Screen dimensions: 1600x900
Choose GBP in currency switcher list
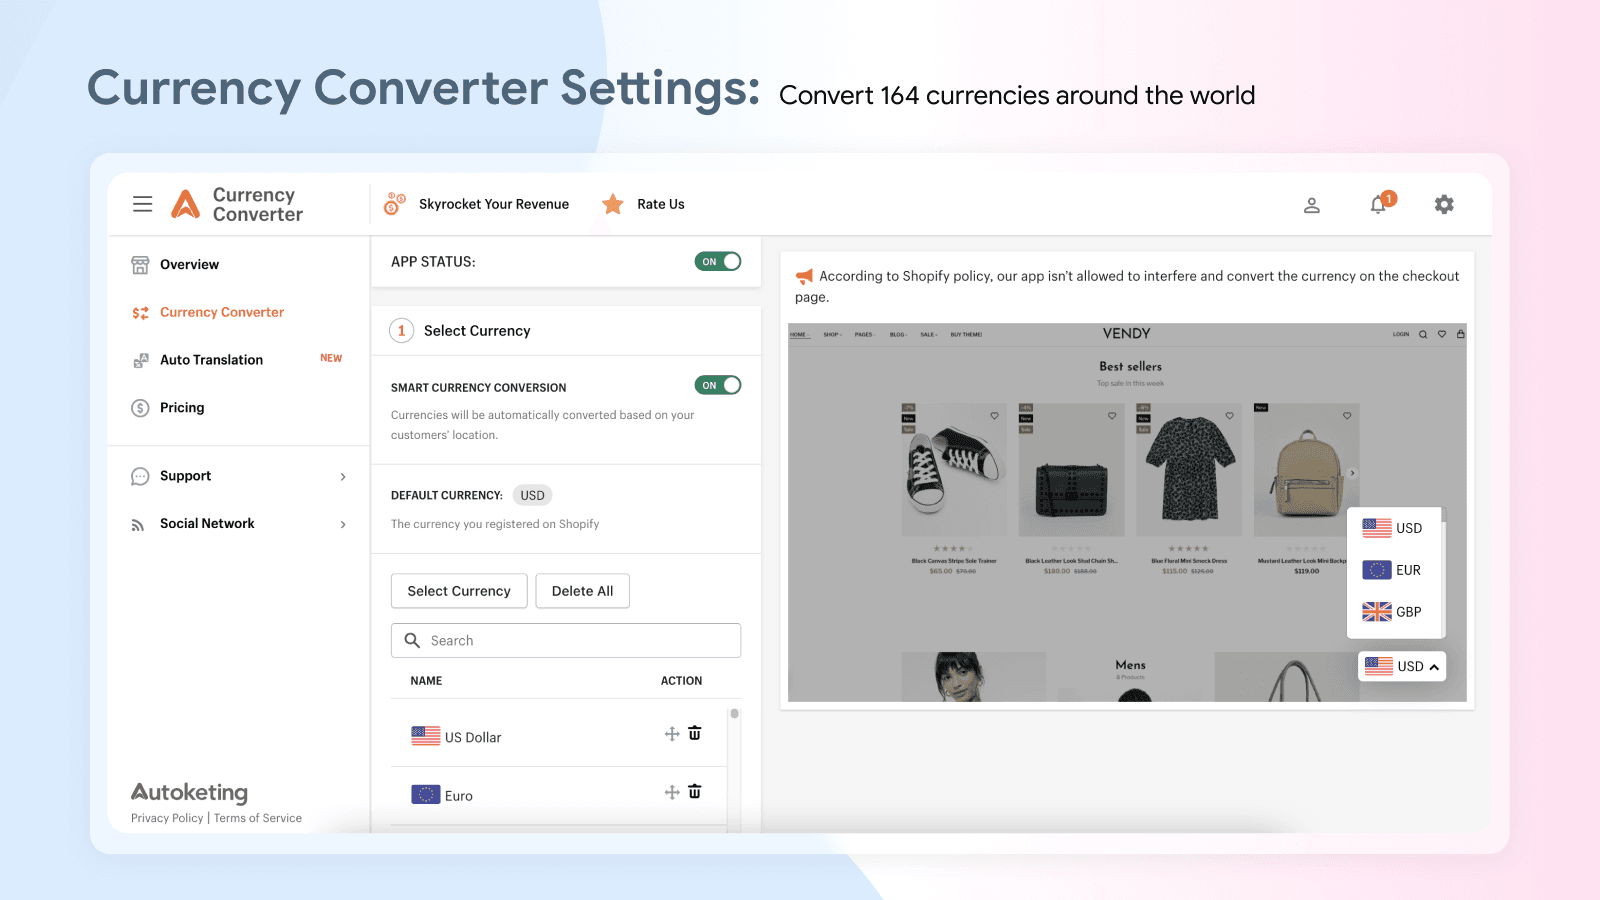(x=1393, y=612)
